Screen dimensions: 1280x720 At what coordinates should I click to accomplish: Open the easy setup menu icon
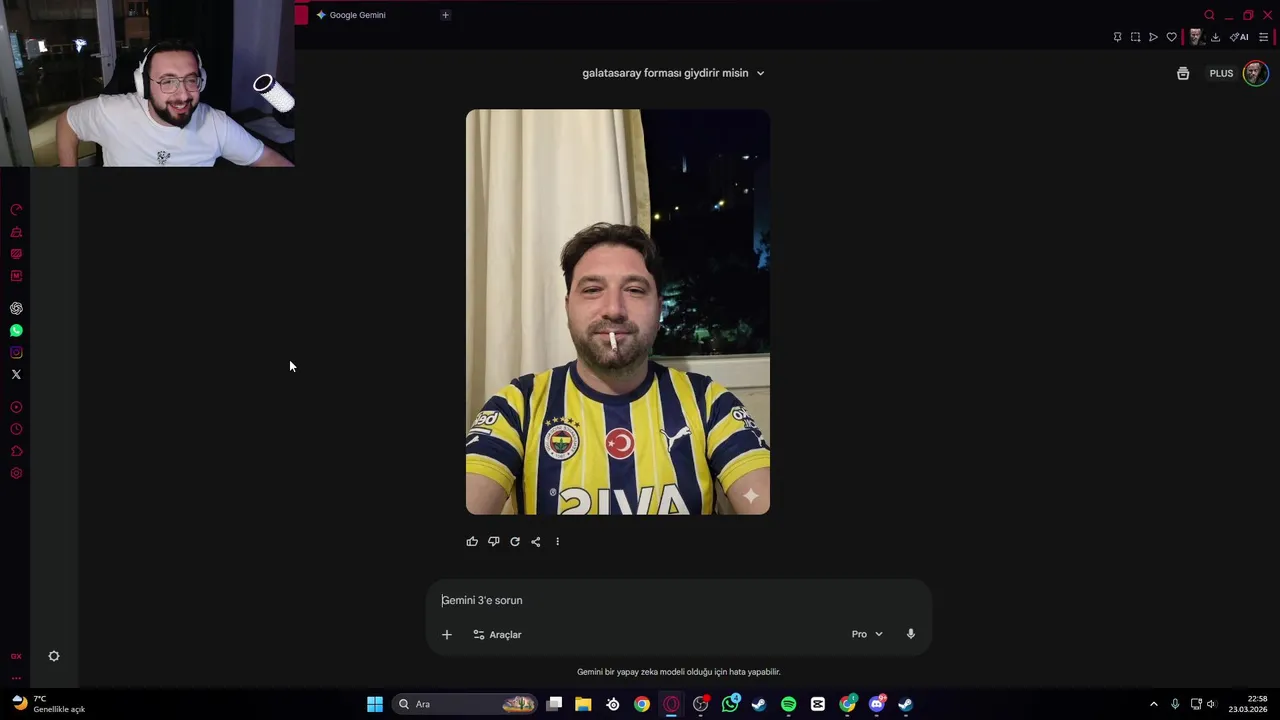(x=1263, y=37)
